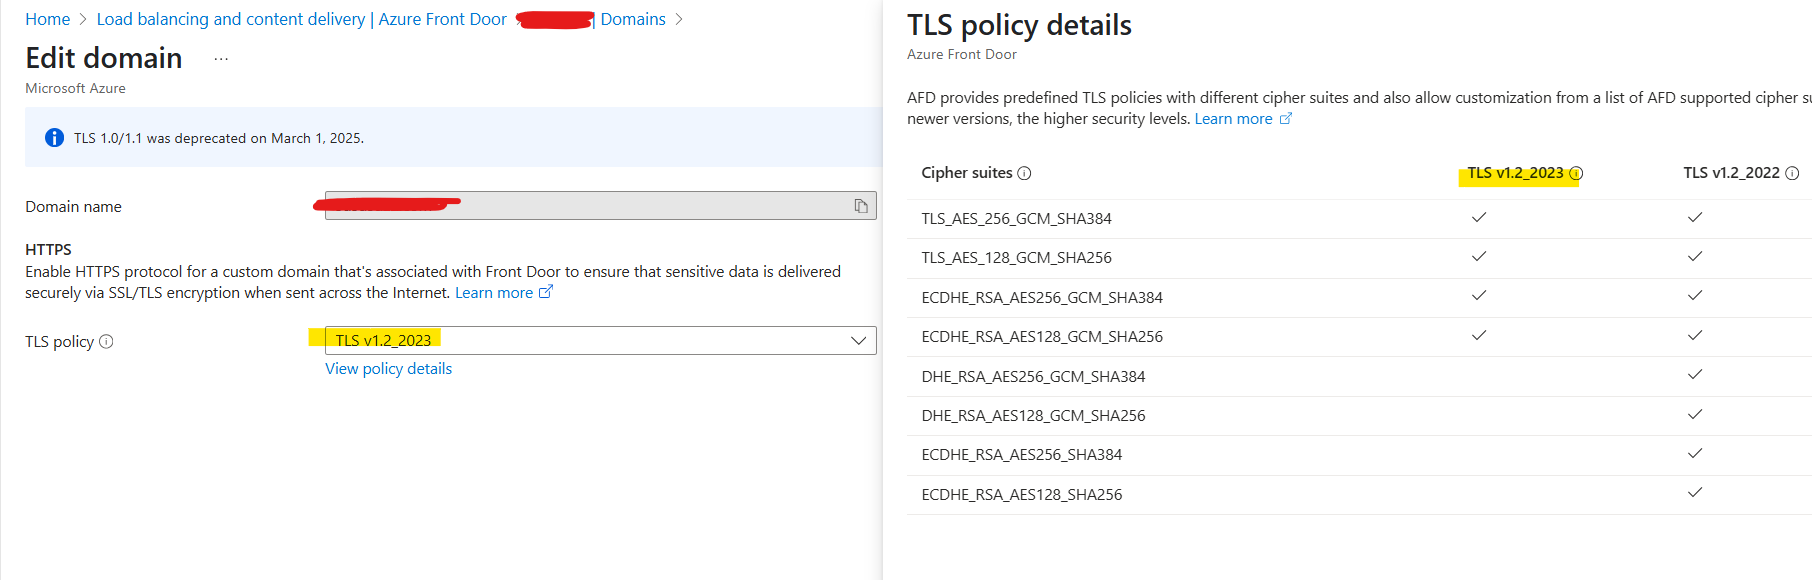The height and width of the screenshot is (580, 1812).
Task: Click external link icon after HTTPS Learn more
Action: pos(546,292)
